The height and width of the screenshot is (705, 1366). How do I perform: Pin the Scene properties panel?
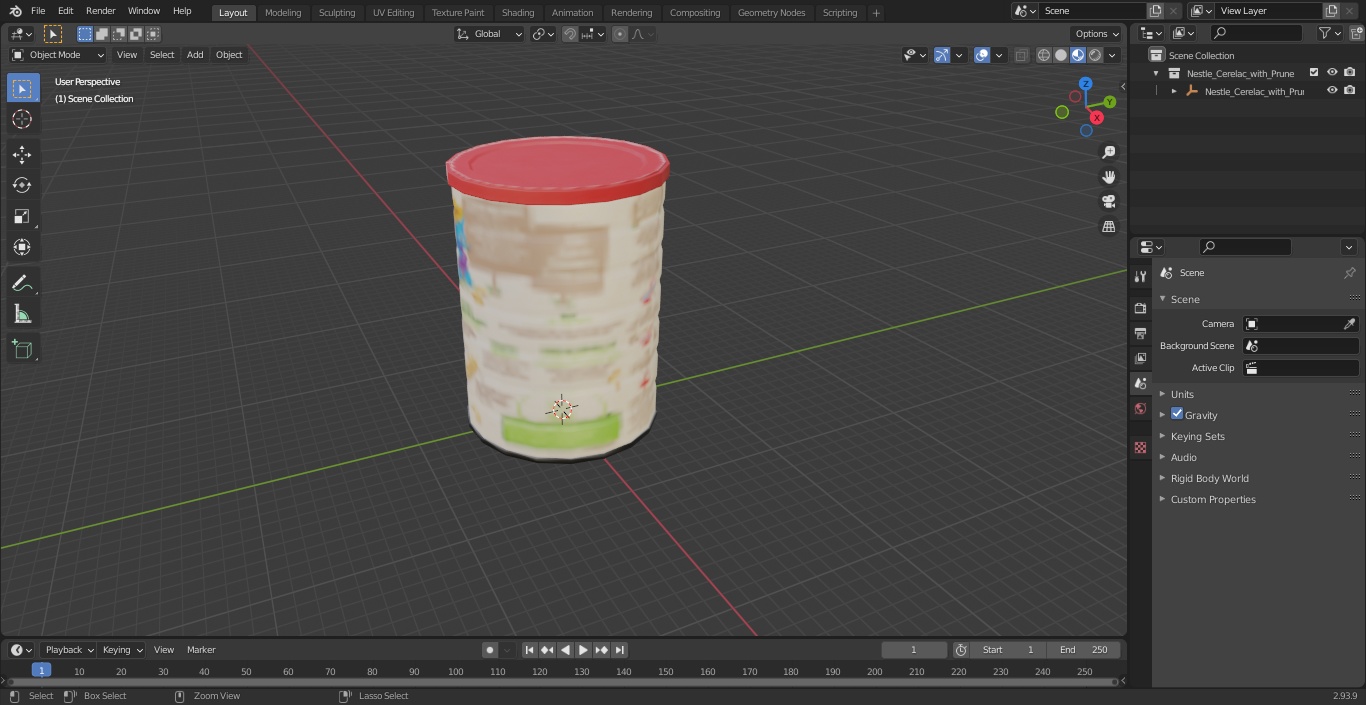(x=1349, y=273)
